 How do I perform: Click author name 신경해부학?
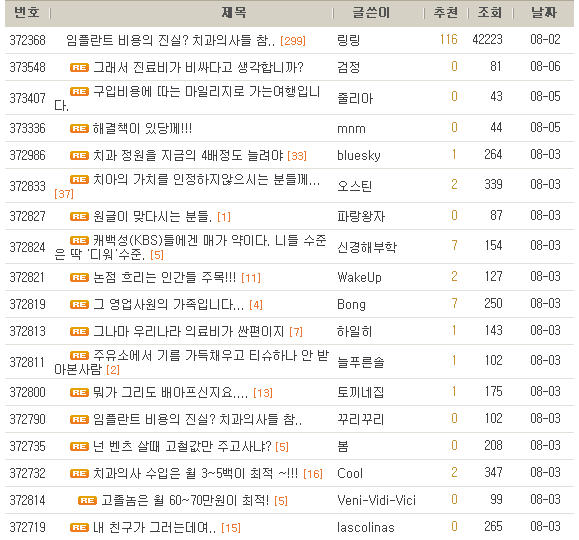click(x=367, y=247)
